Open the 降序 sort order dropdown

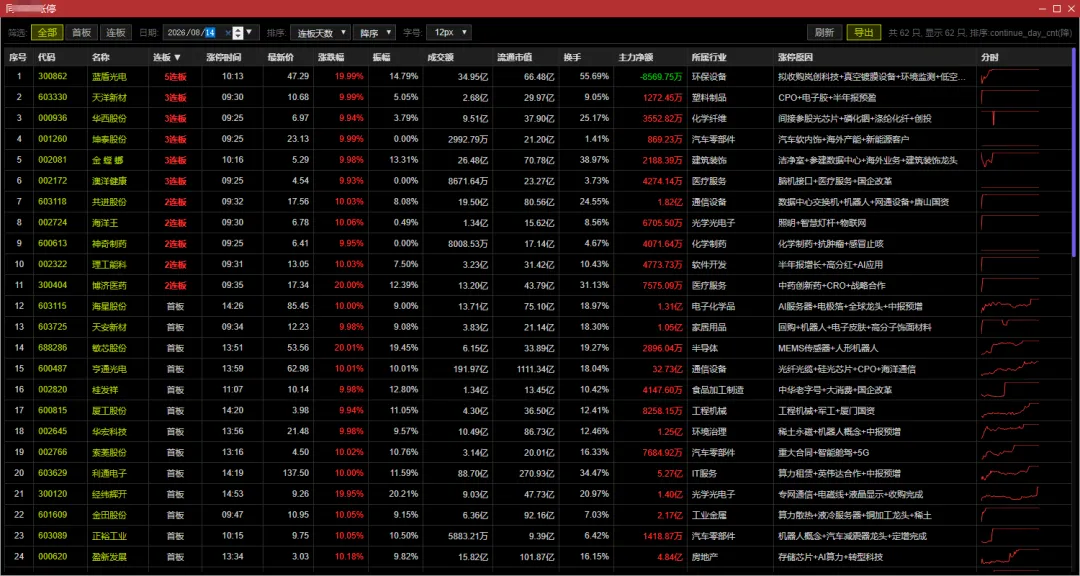(x=374, y=32)
